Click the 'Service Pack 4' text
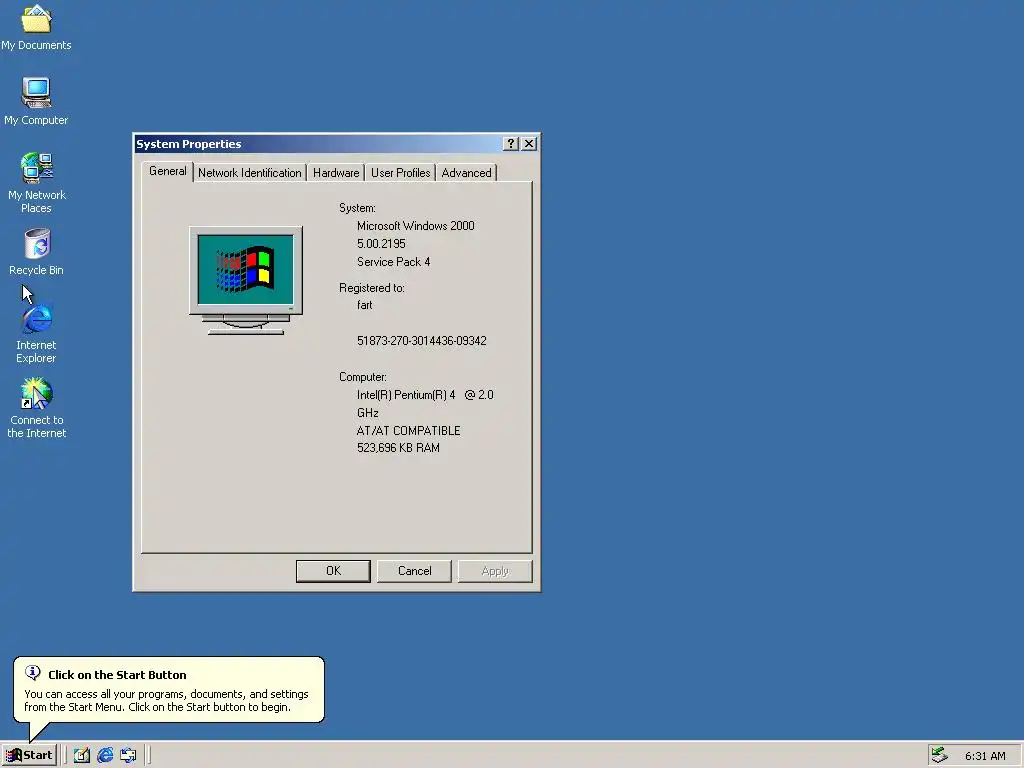This screenshot has width=1024, height=768. tap(393, 262)
